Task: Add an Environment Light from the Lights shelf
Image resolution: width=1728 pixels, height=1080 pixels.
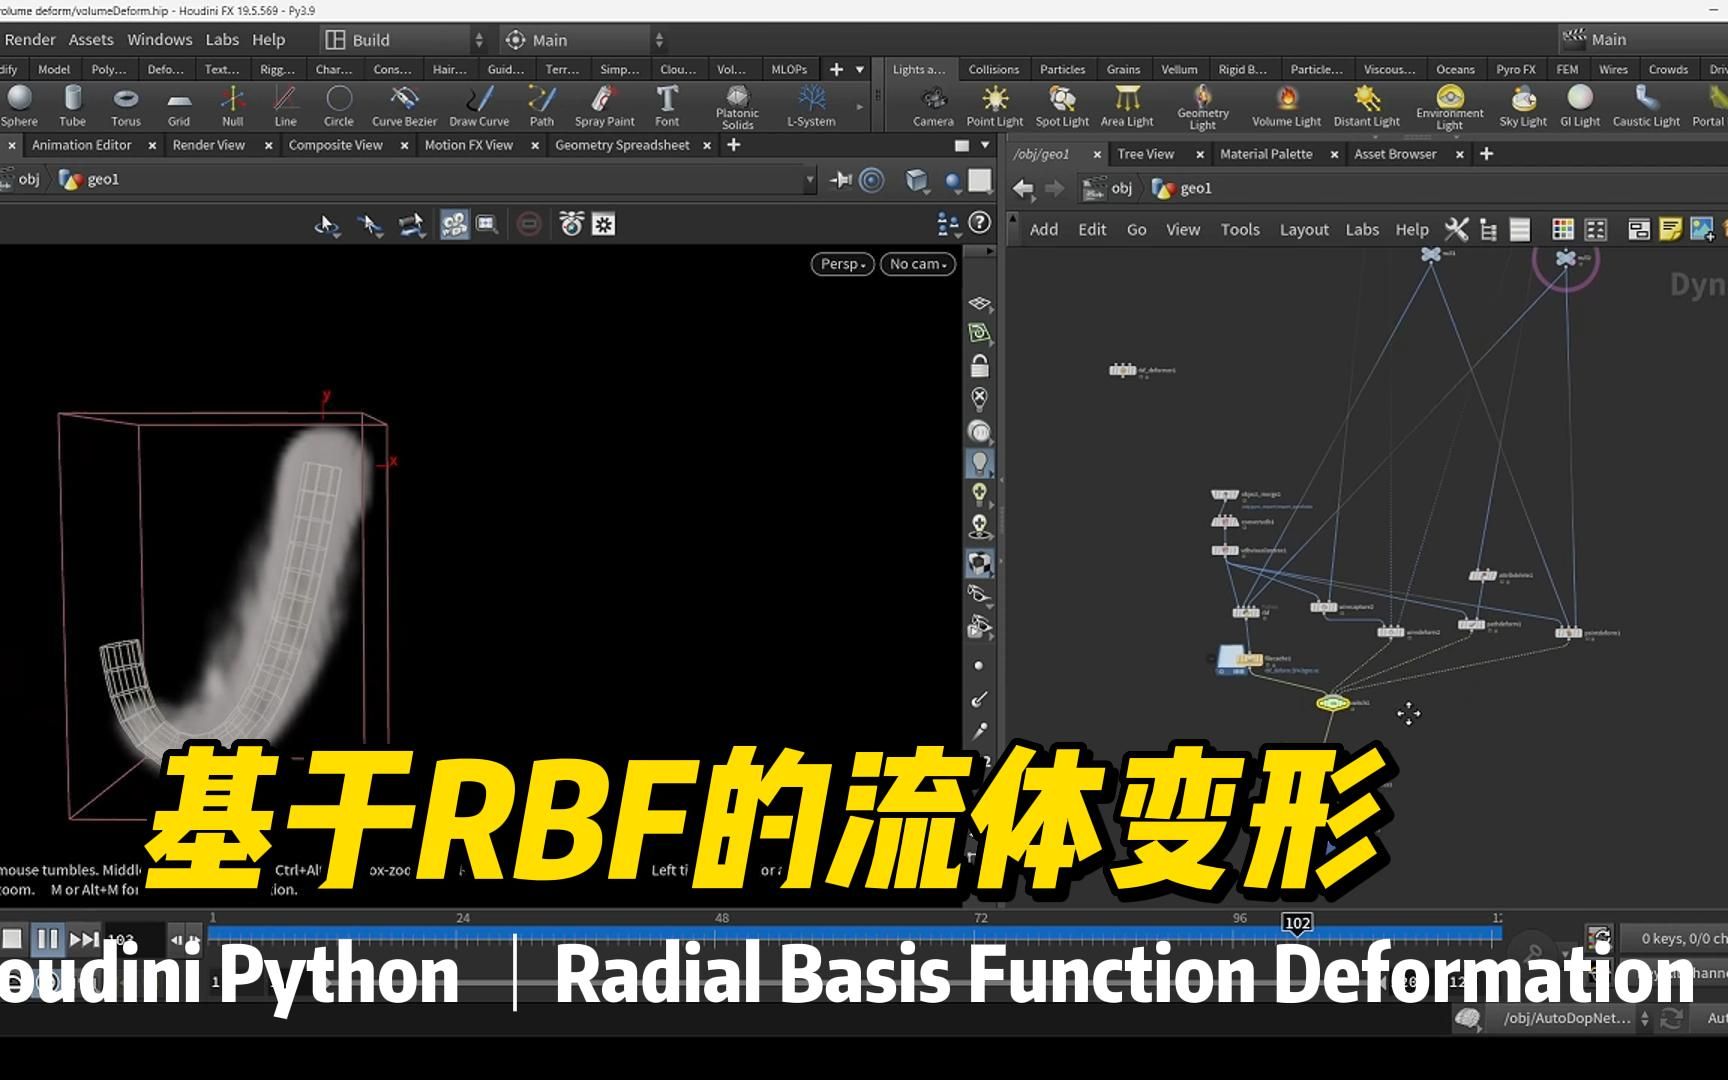Action: (x=1449, y=103)
